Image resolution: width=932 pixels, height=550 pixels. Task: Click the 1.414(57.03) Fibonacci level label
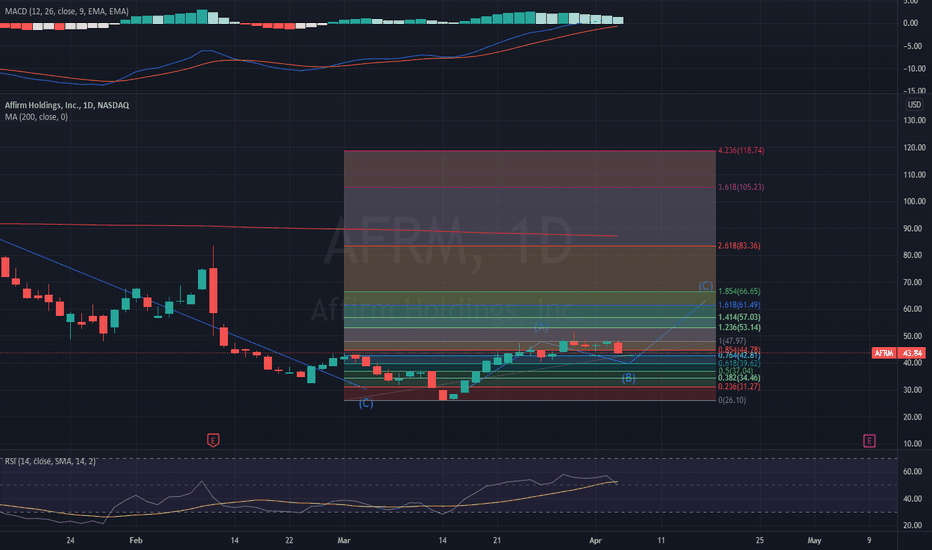click(739, 318)
